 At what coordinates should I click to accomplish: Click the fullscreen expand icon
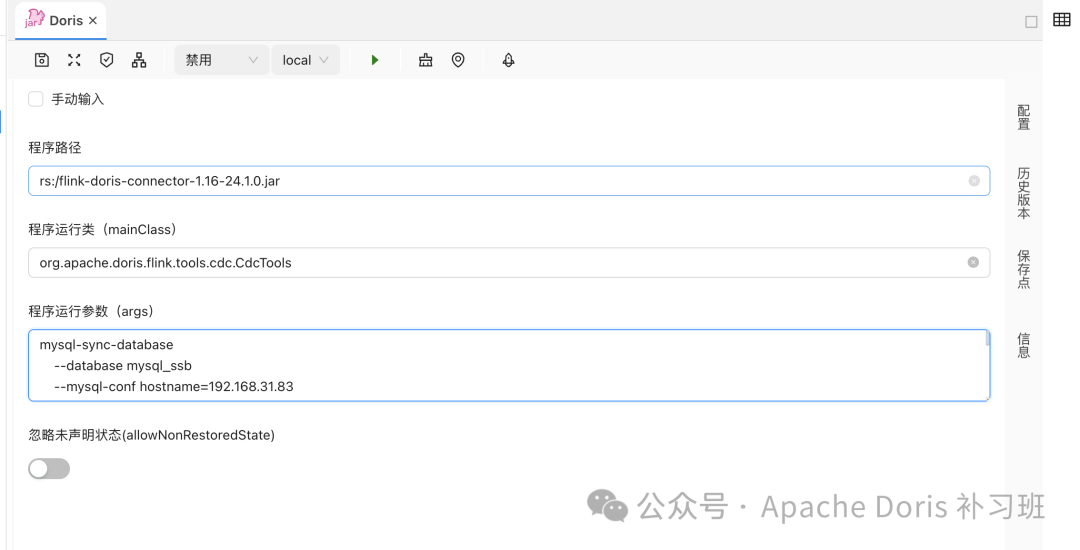(x=74, y=60)
